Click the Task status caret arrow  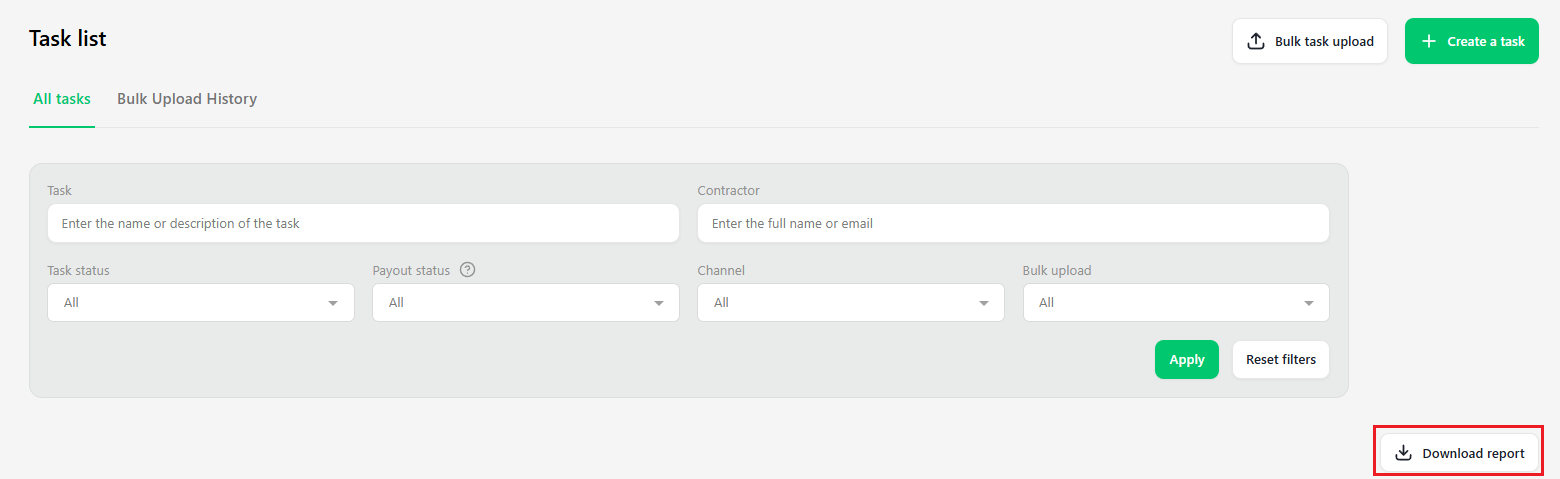tap(333, 303)
